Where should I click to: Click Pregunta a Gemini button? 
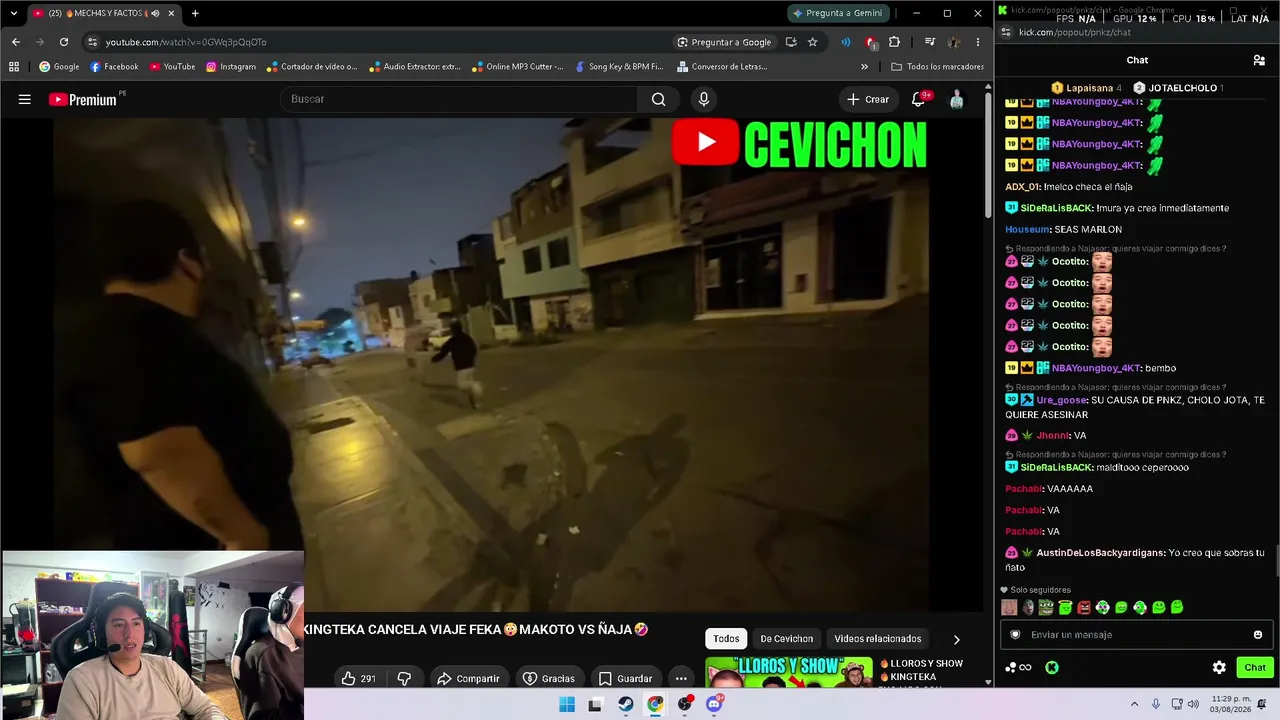(x=838, y=13)
